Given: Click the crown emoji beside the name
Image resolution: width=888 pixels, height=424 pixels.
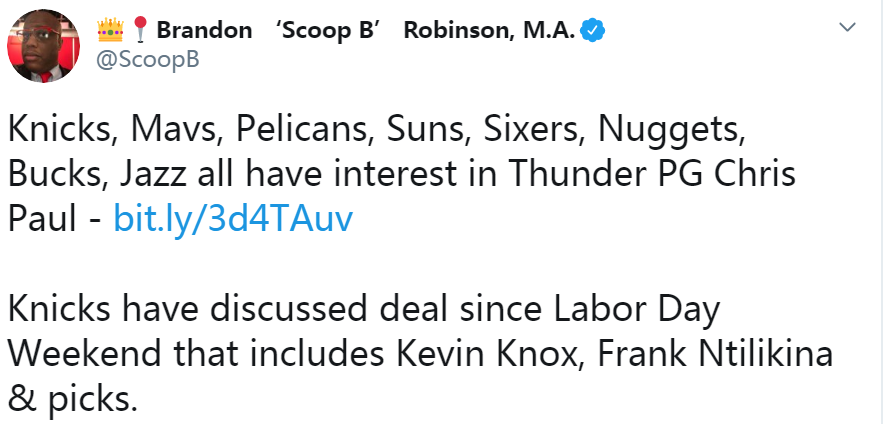Looking at the screenshot, I should (x=110, y=30).
